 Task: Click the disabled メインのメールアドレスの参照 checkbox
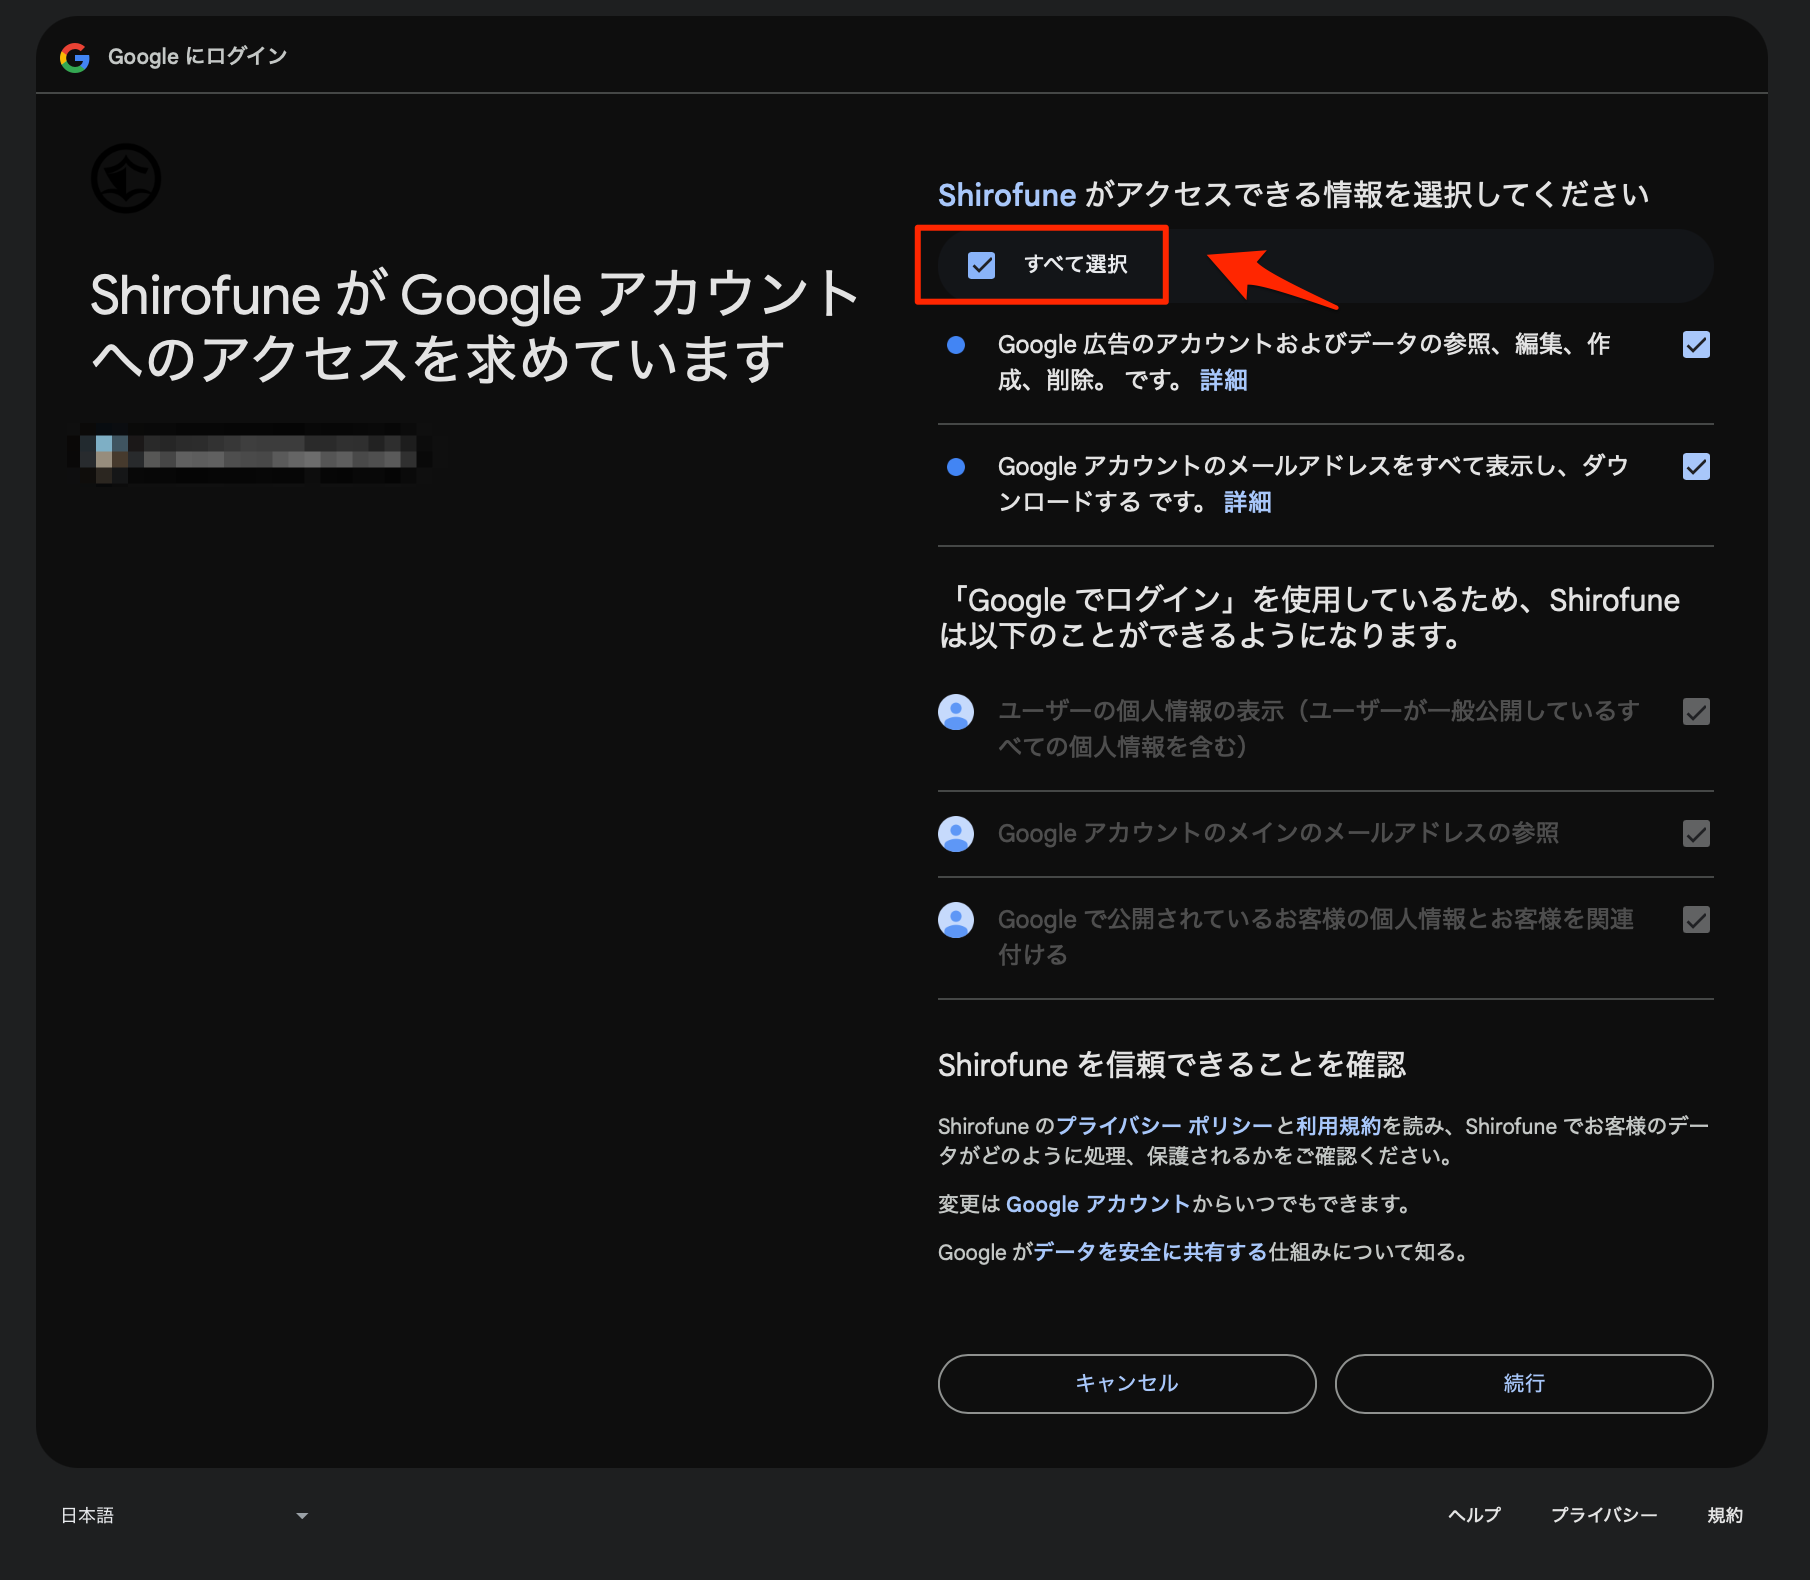pos(1696,834)
